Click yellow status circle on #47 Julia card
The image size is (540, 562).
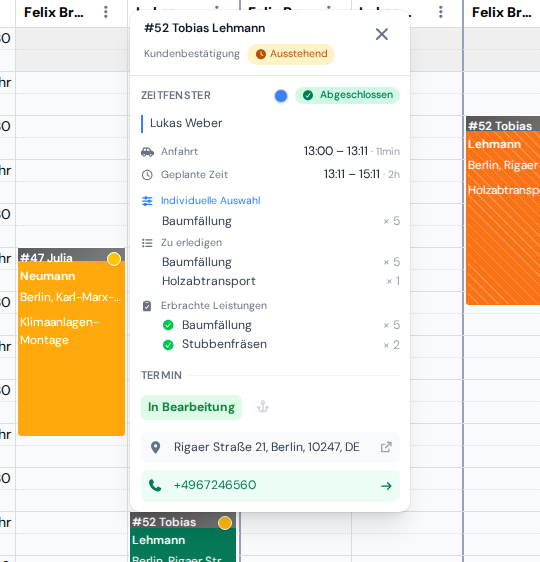coord(114,259)
